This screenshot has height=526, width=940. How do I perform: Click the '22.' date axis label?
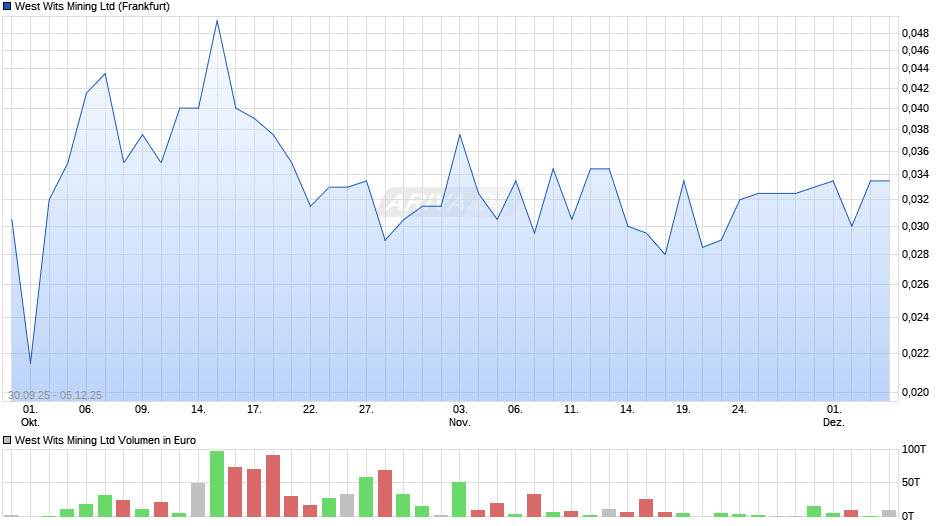(x=310, y=410)
